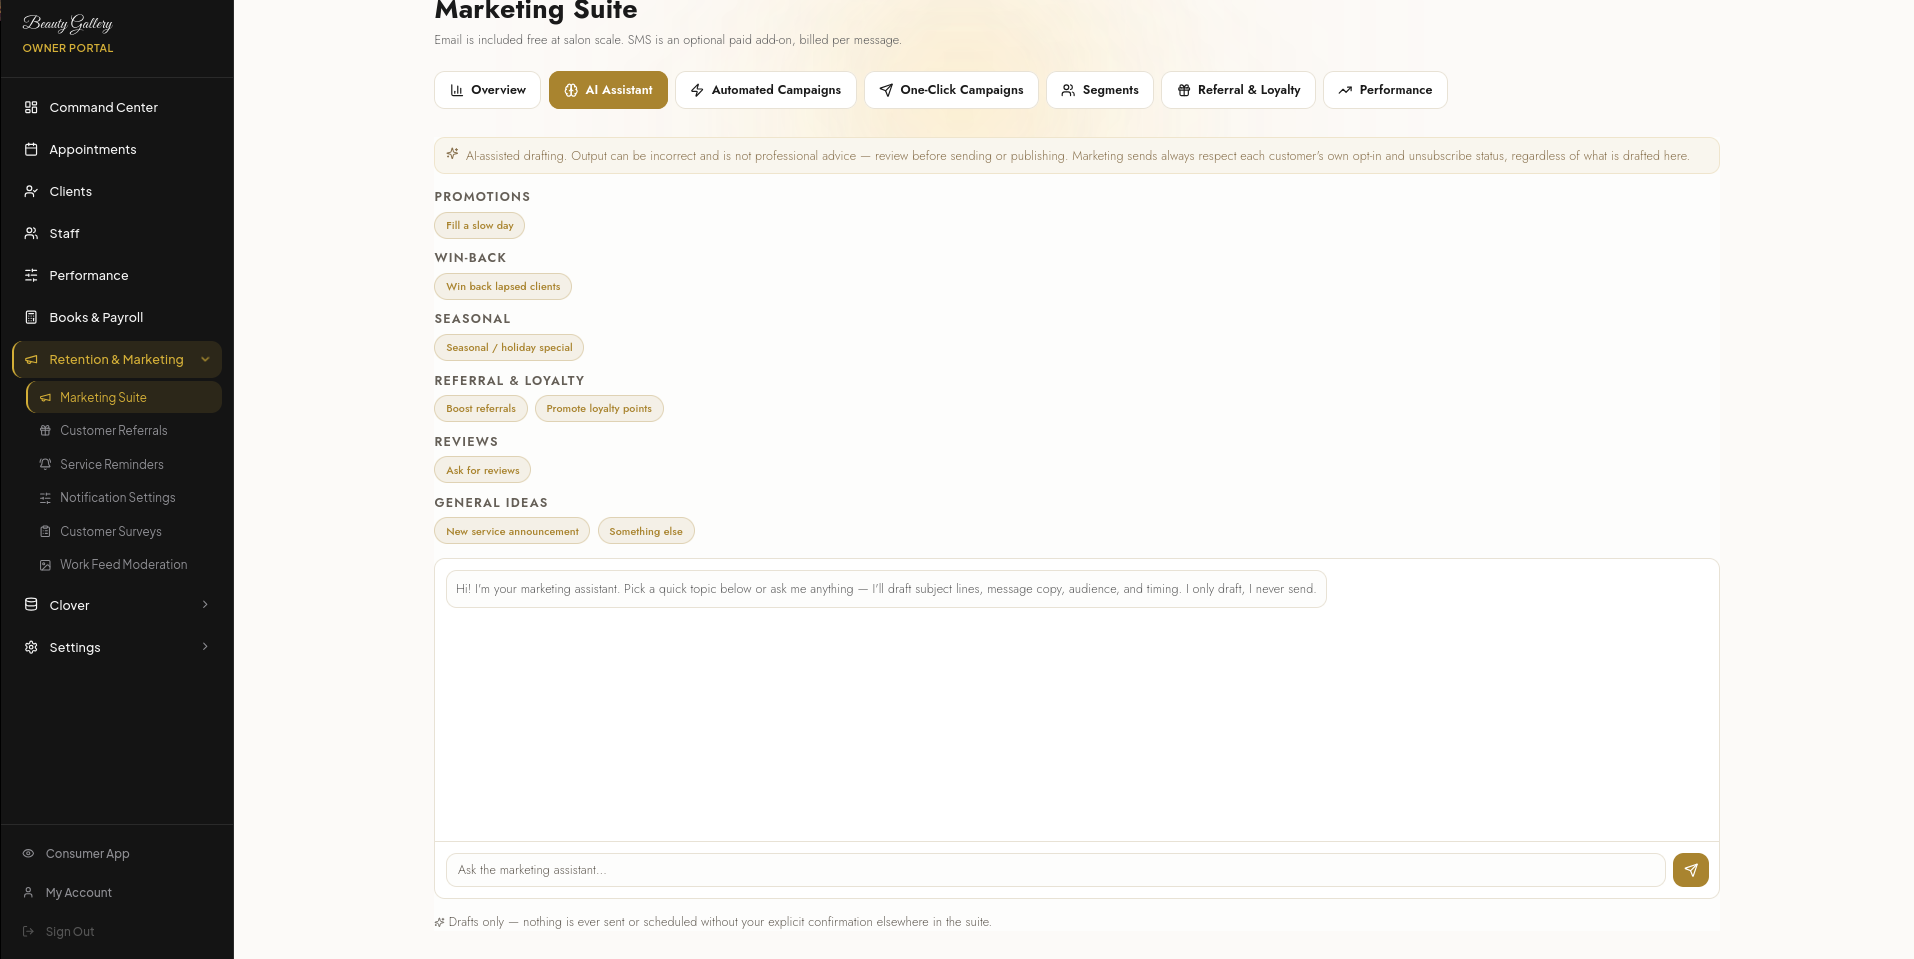This screenshot has width=1914, height=959.
Task: Open the One-Click Campaigns tab
Action: [x=951, y=90]
